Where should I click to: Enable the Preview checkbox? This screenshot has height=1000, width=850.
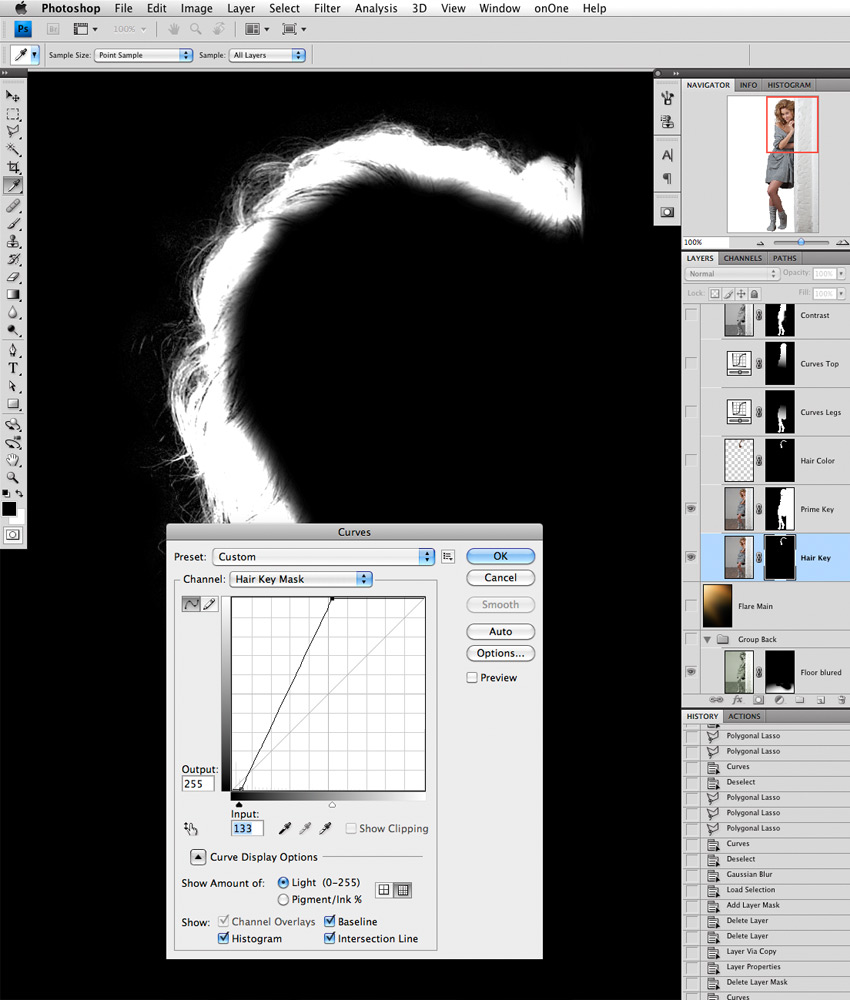tap(472, 678)
